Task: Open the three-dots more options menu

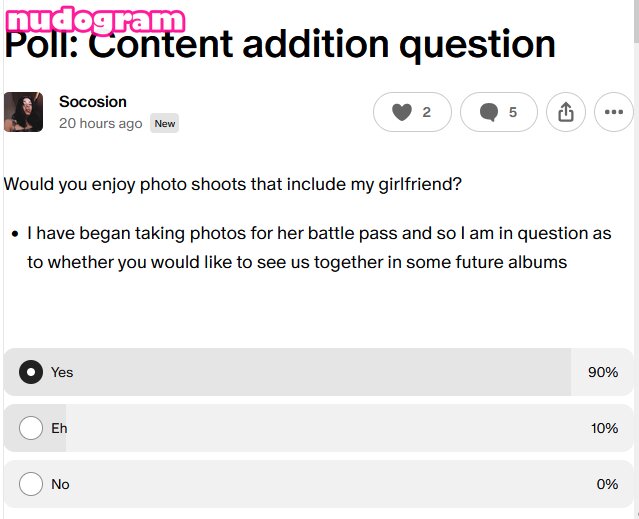Action: pos(613,113)
